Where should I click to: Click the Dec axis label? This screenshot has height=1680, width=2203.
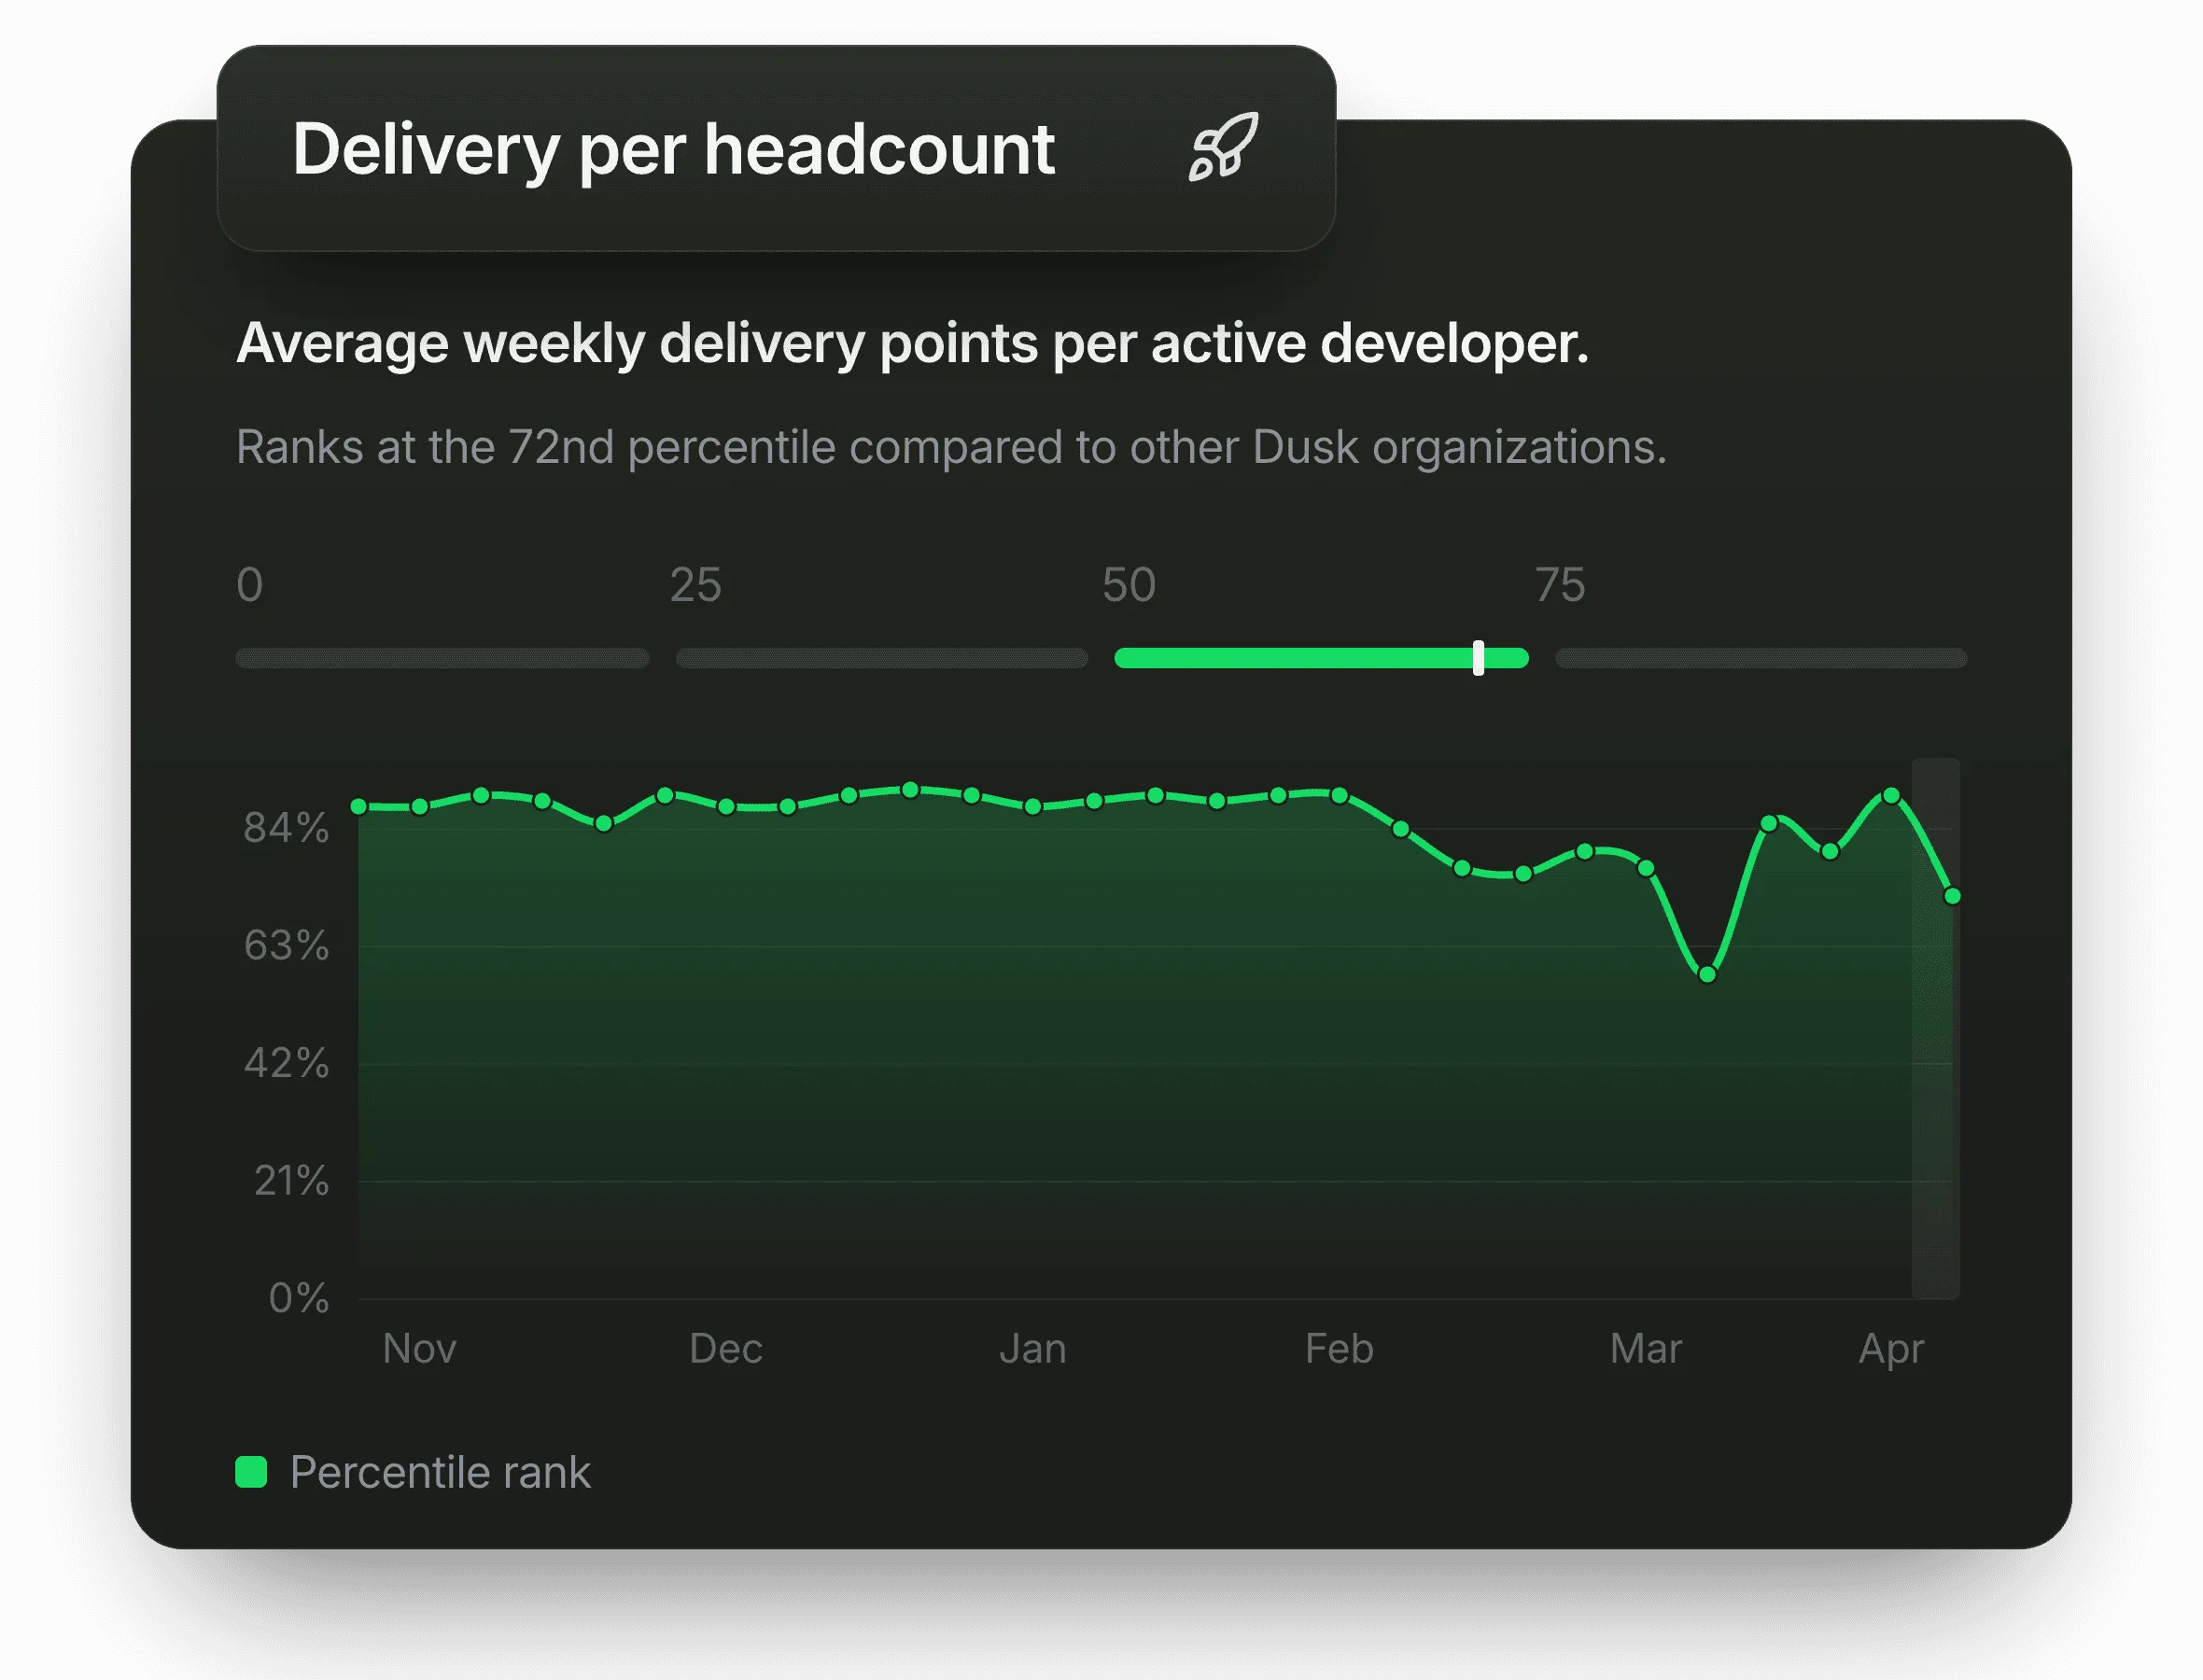(x=726, y=1349)
